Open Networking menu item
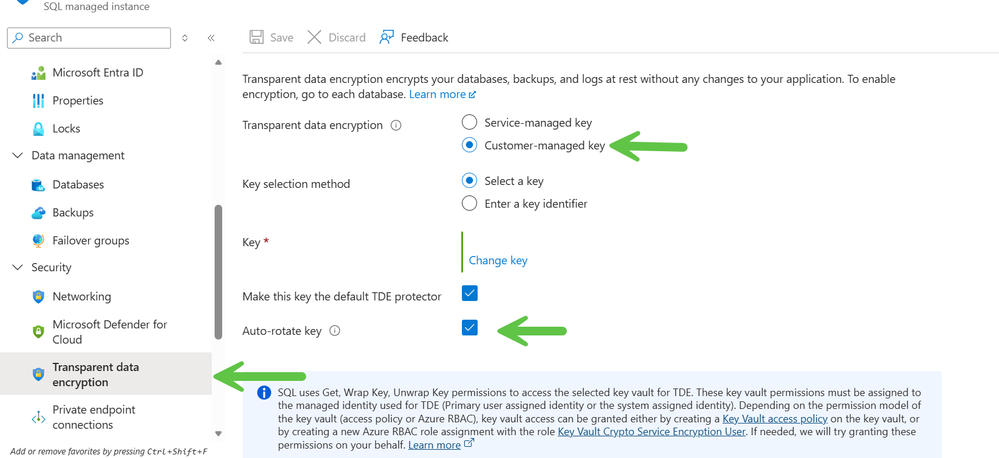This screenshot has width=999, height=458. (106, 297)
